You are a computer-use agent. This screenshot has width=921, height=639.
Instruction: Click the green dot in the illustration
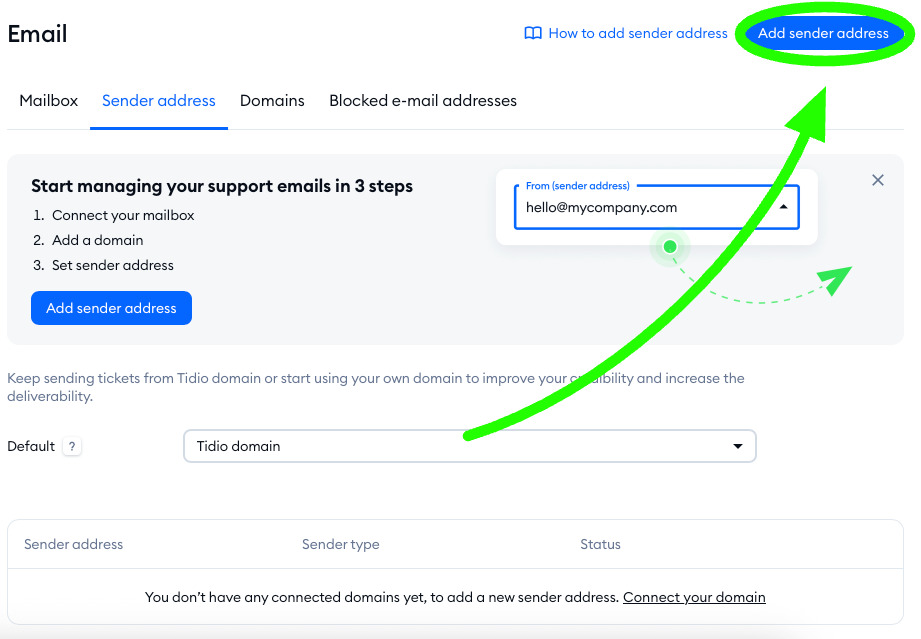[670, 246]
